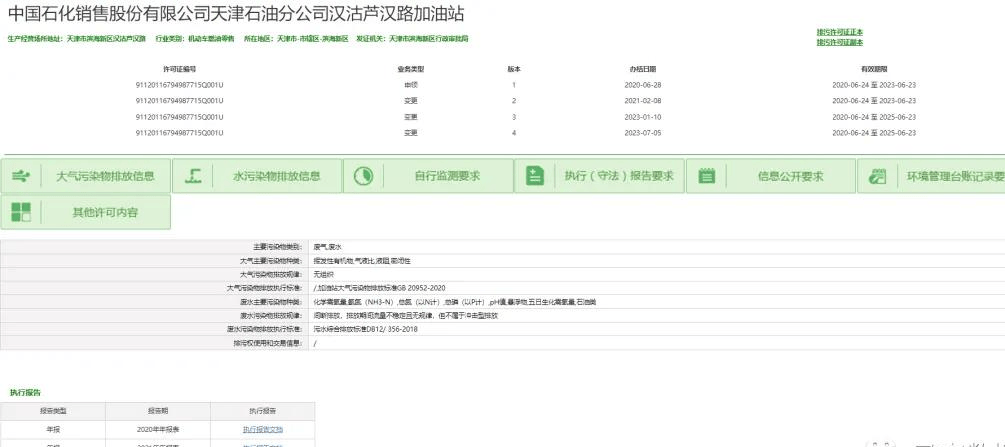Viewport: 1005px width, 447px height.
Task: Select the 主要污染物类别 label
Action: point(280,247)
